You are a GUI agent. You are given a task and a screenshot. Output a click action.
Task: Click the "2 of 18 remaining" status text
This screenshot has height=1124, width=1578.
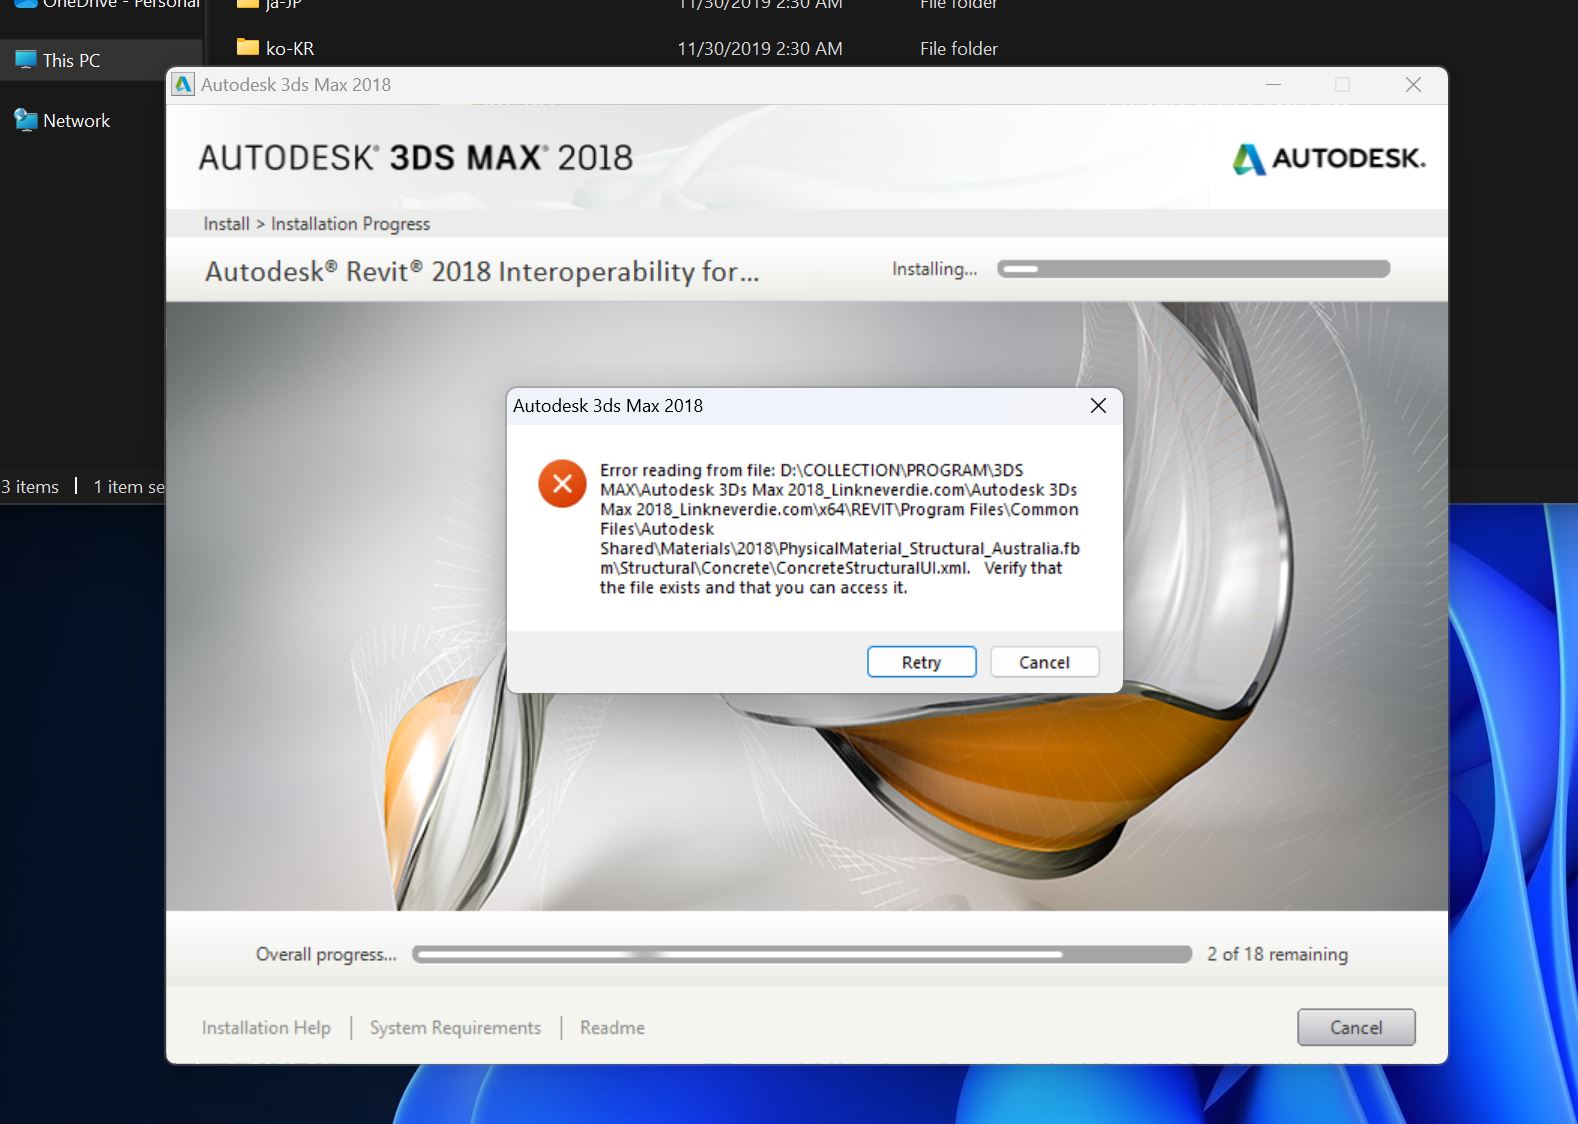point(1277,954)
